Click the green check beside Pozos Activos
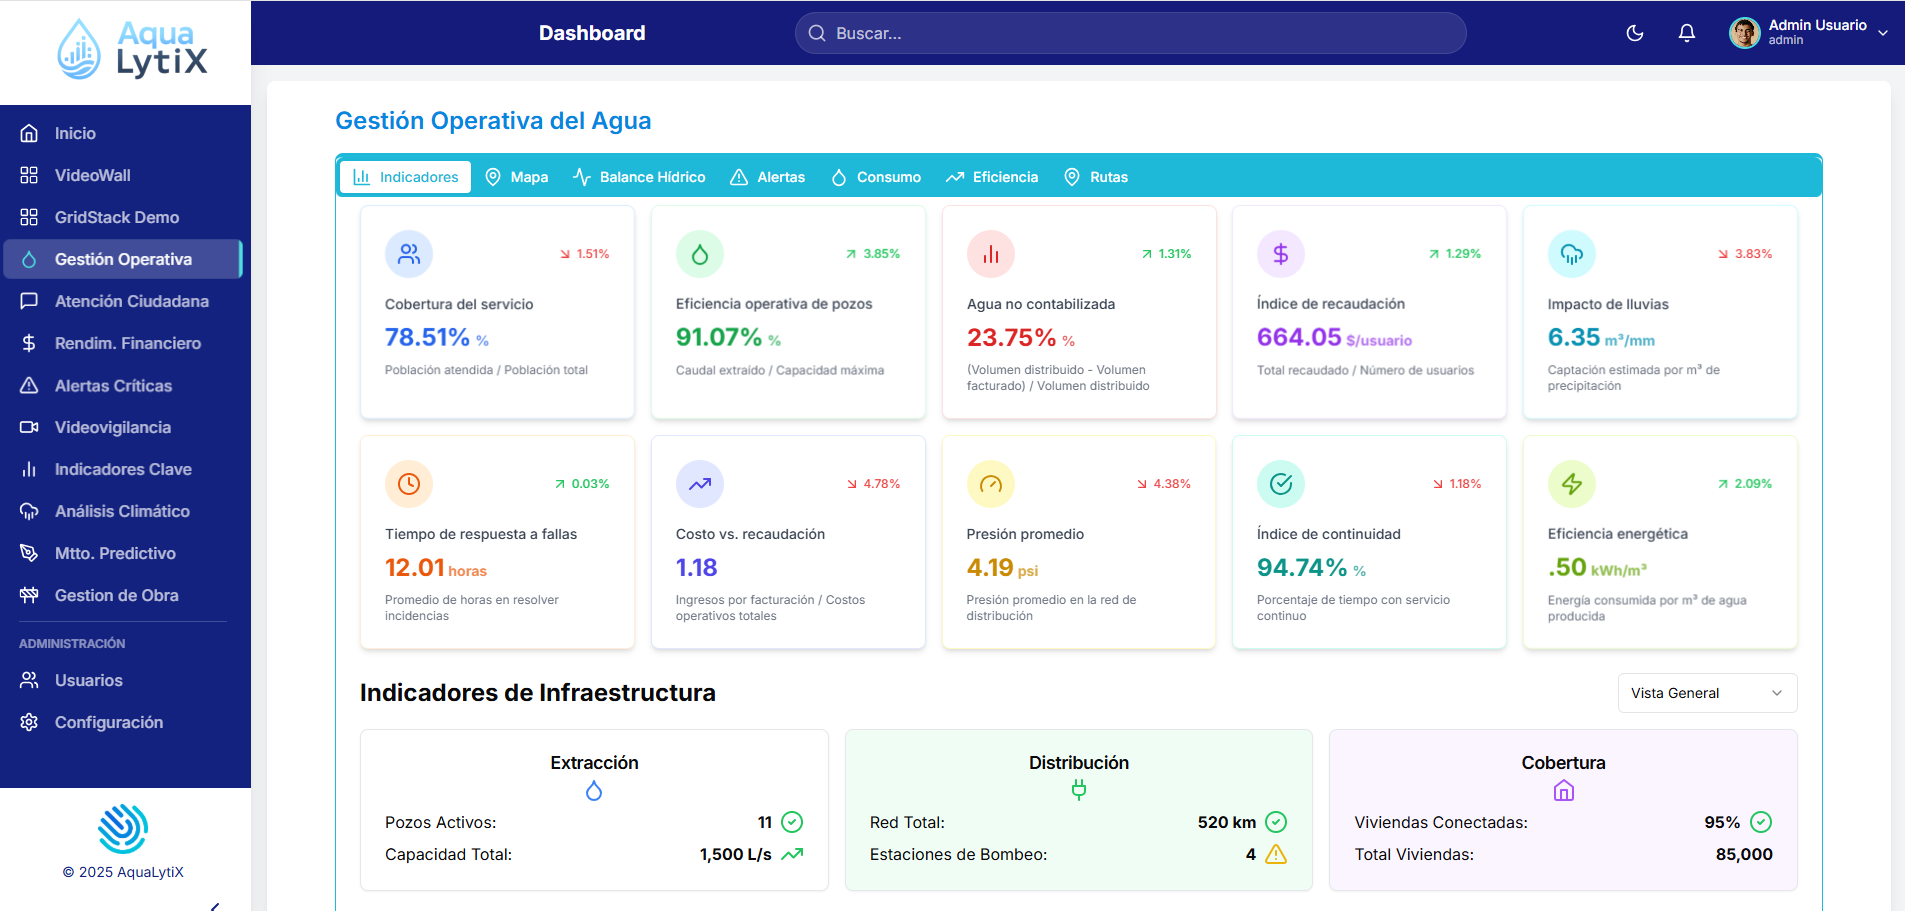Viewport: 1905px width, 911px height. (x=792, y=822)
